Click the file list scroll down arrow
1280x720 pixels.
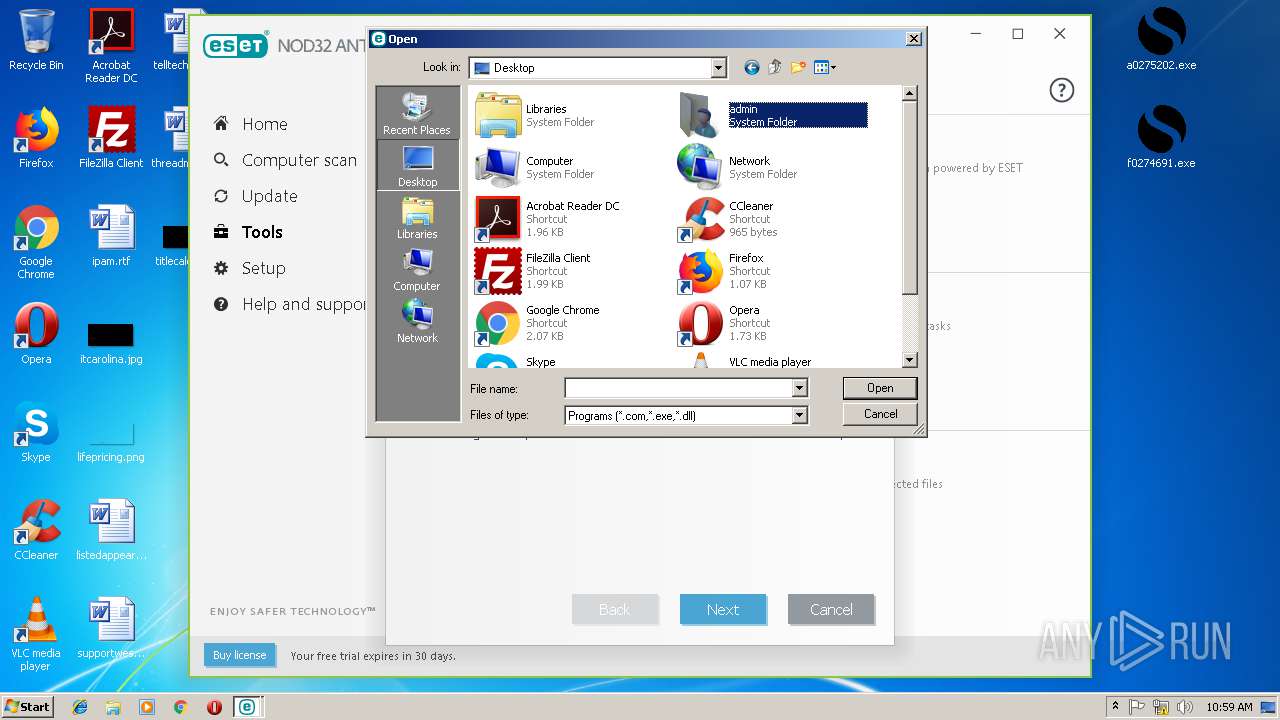pos(909,360)
